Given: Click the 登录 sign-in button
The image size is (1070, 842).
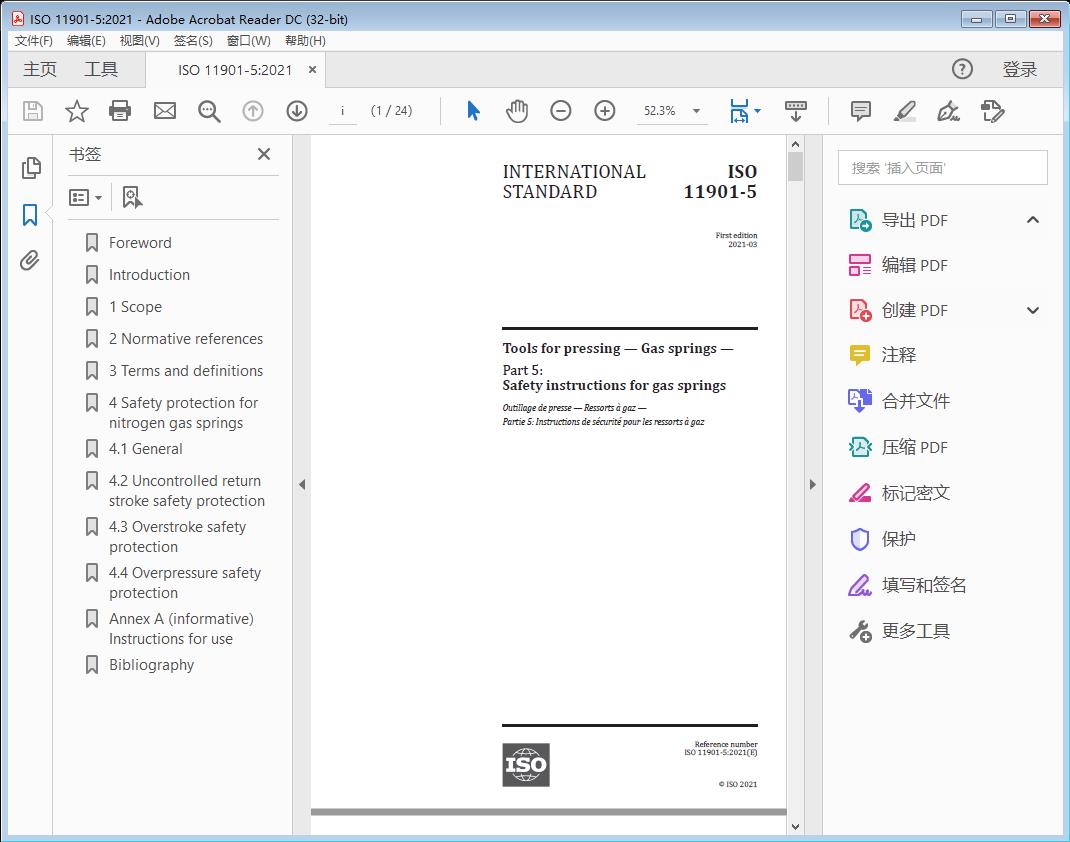Looking at the screenshot, I should point(1019,69).
